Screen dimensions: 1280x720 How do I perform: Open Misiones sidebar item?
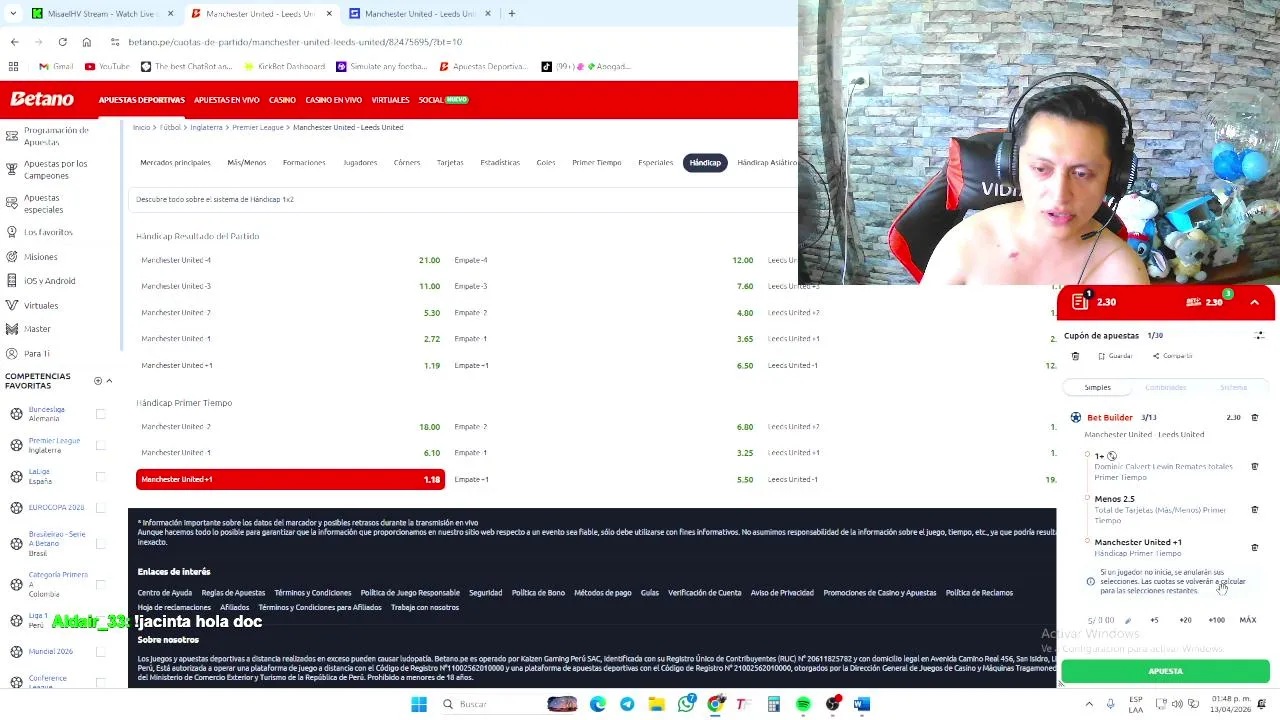point(40,257)
